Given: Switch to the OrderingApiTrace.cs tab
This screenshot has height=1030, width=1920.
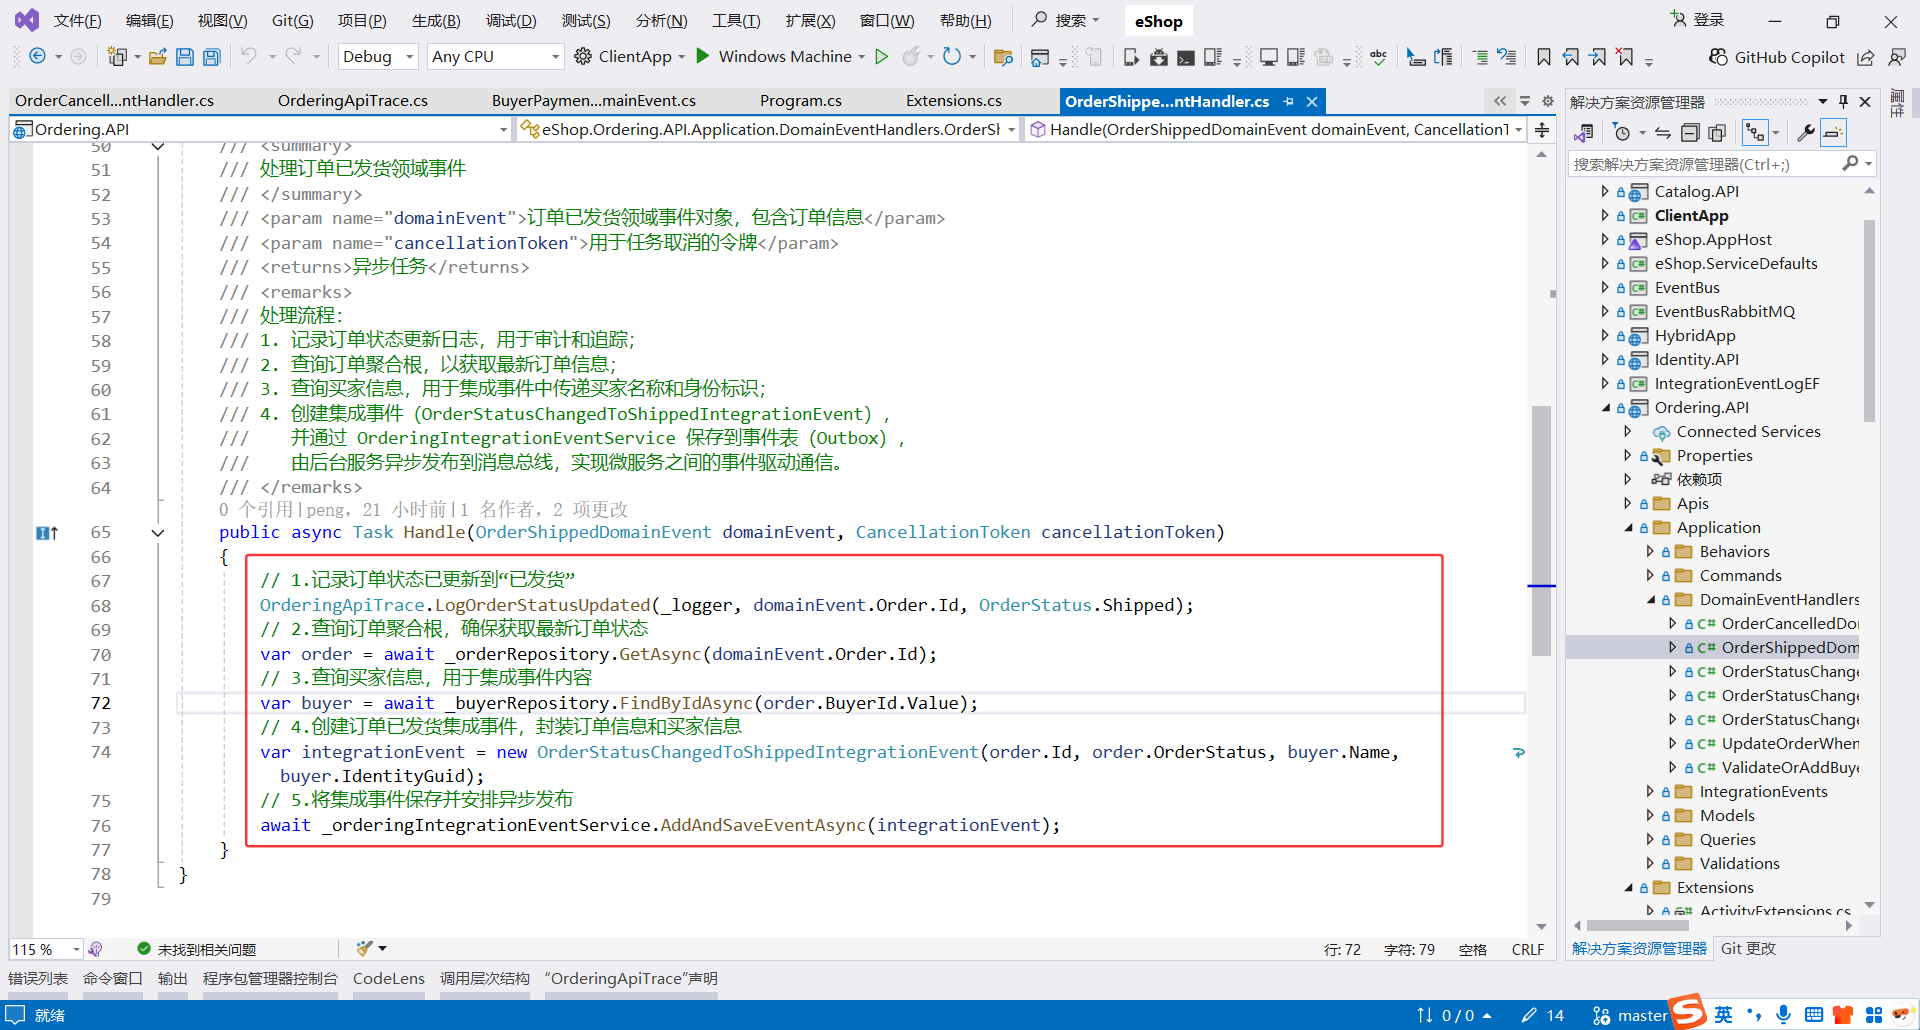Looking at the screenshot, I should point(353,101).
